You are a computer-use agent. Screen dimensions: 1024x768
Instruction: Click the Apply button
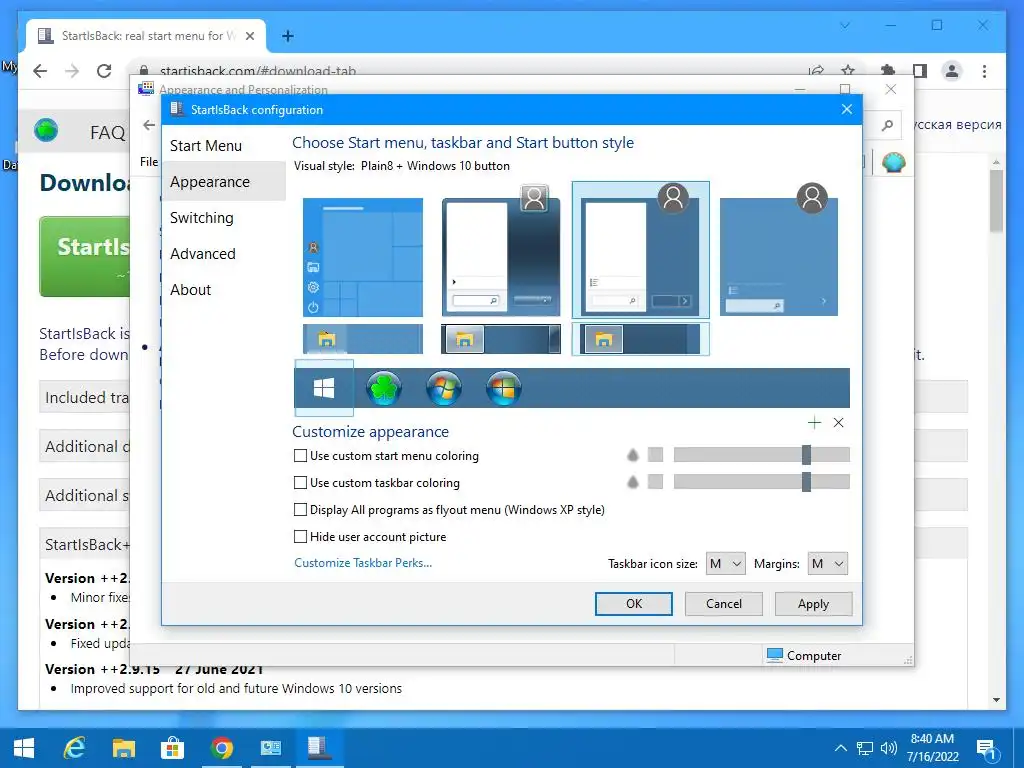(813, 603)
